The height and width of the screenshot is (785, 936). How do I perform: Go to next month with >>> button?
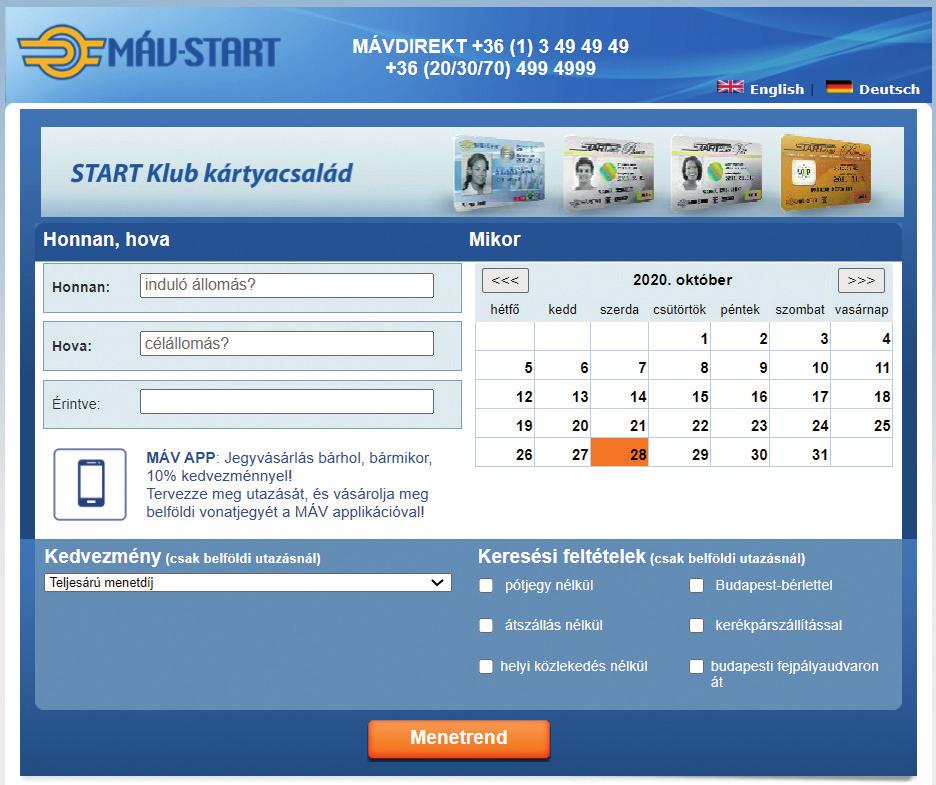861,281
